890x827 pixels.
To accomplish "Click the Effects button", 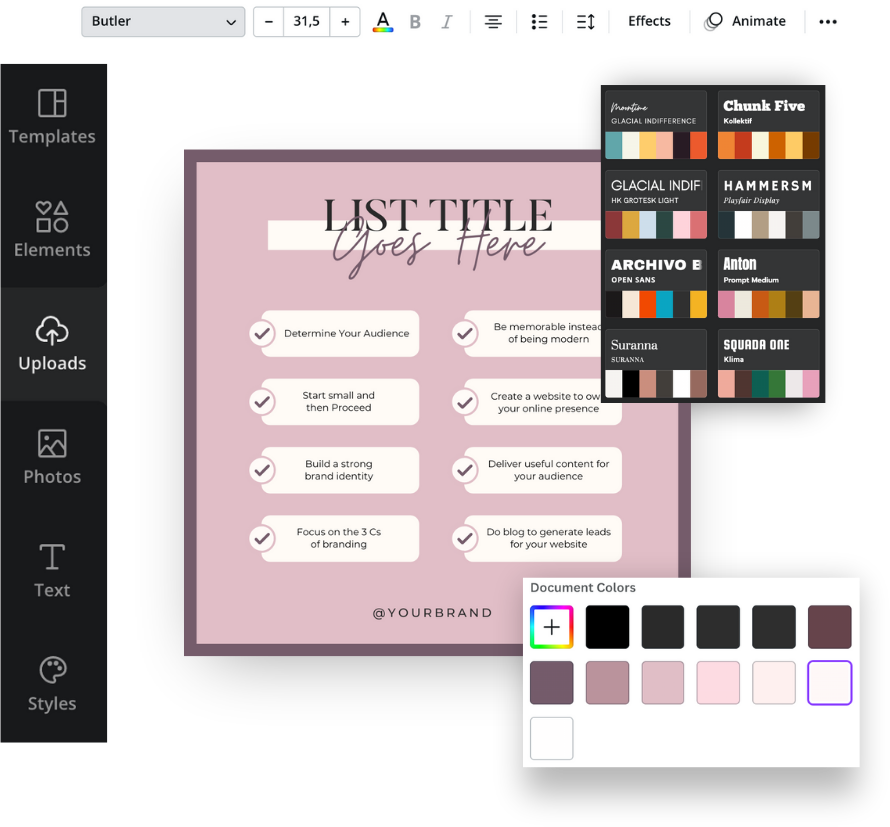I will pos(649,22).
